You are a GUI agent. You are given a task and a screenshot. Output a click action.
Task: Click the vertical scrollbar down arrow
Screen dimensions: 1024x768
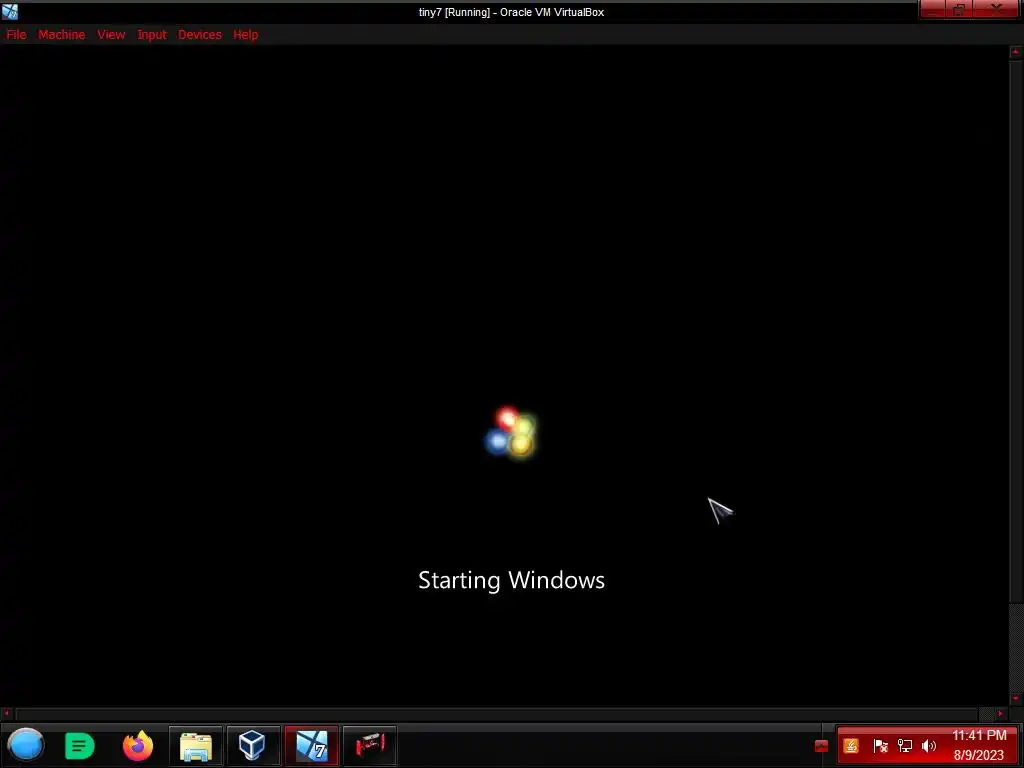pyautogui.click(x=1016, y=699)
